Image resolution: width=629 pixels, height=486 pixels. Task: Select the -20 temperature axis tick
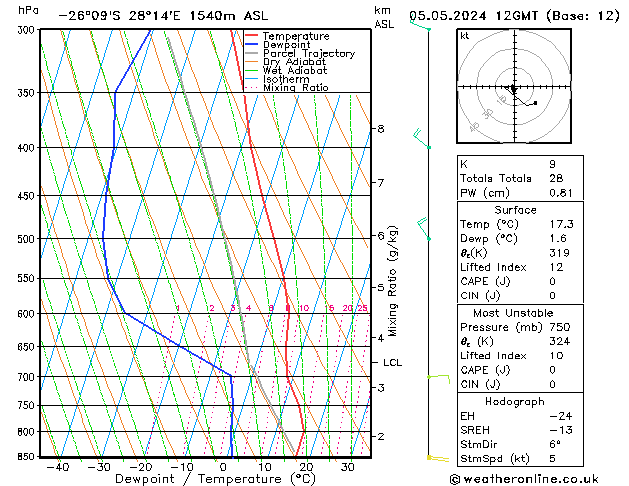[x=140, y=467]
